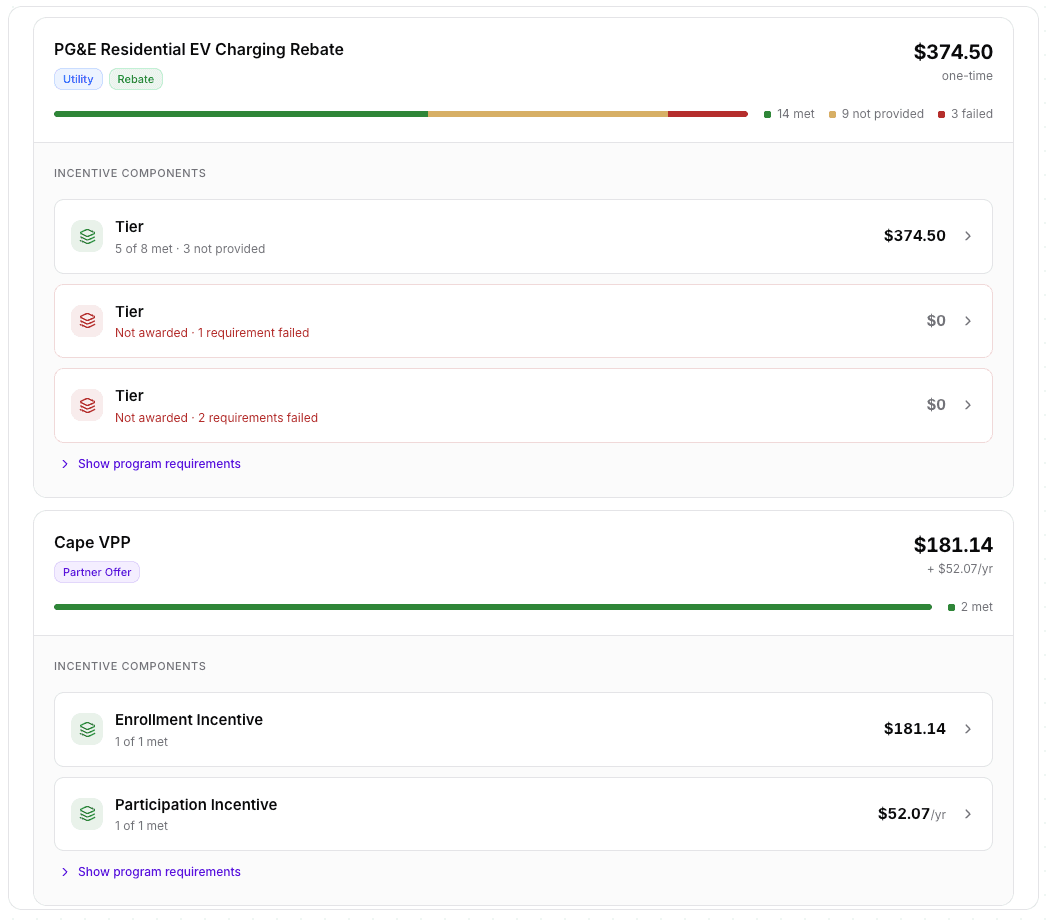The height and width of the screenshot is (923, 1048).
Task: Click the '14 met' legend text
Action: coord(795,114)
